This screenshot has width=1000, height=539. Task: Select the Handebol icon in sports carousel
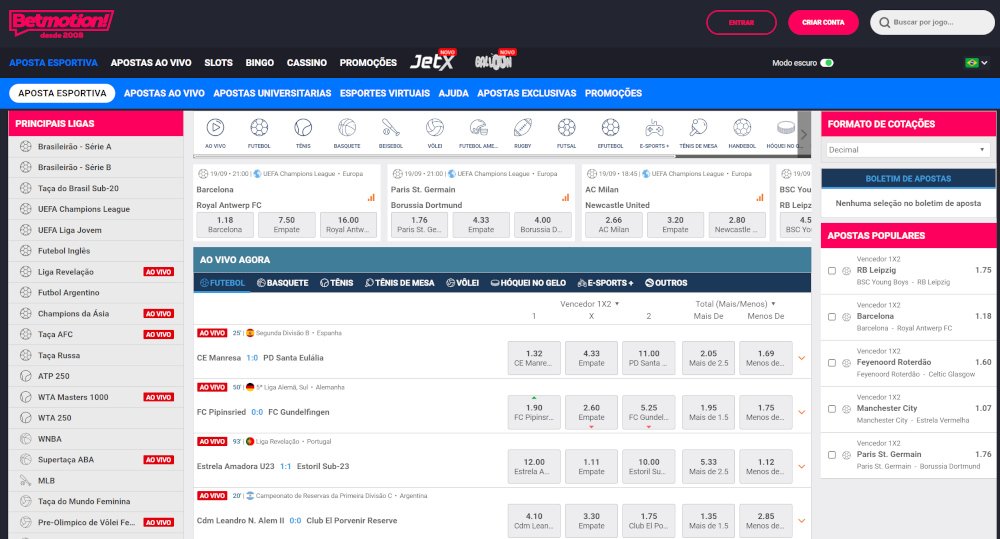(x=742, y=128)
